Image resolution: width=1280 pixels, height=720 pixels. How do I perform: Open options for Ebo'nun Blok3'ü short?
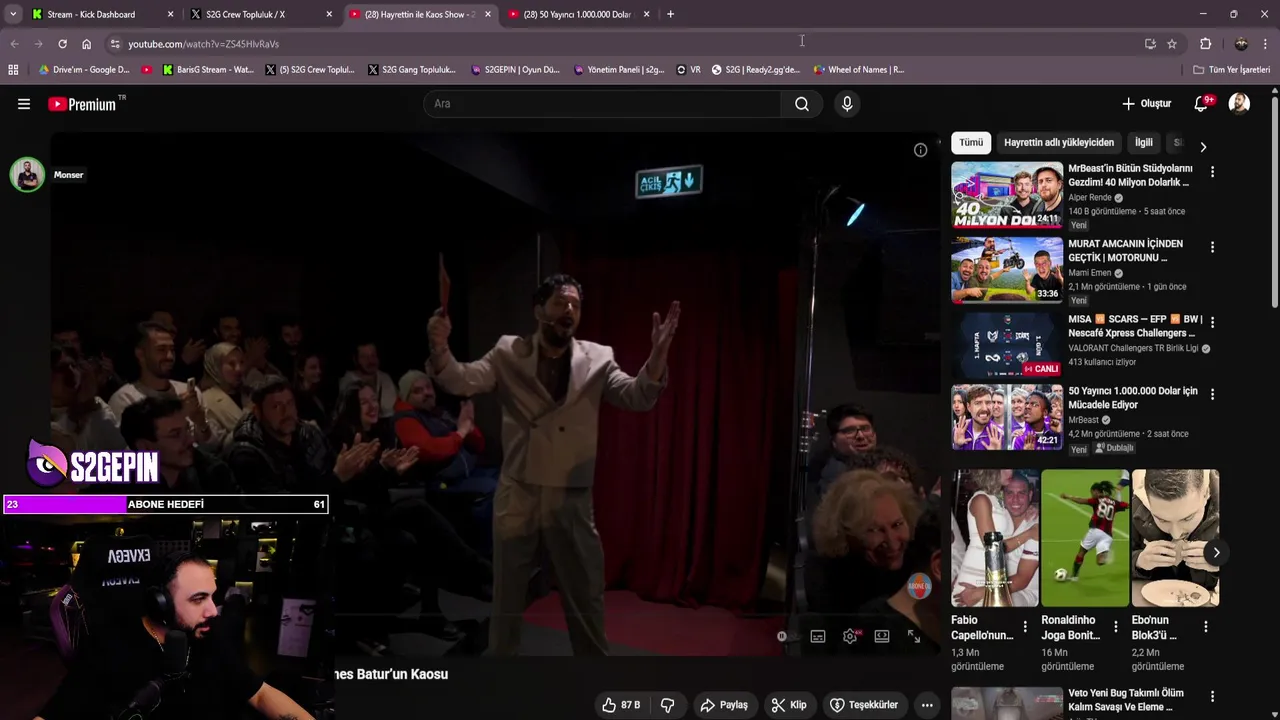click(1205, 627)
